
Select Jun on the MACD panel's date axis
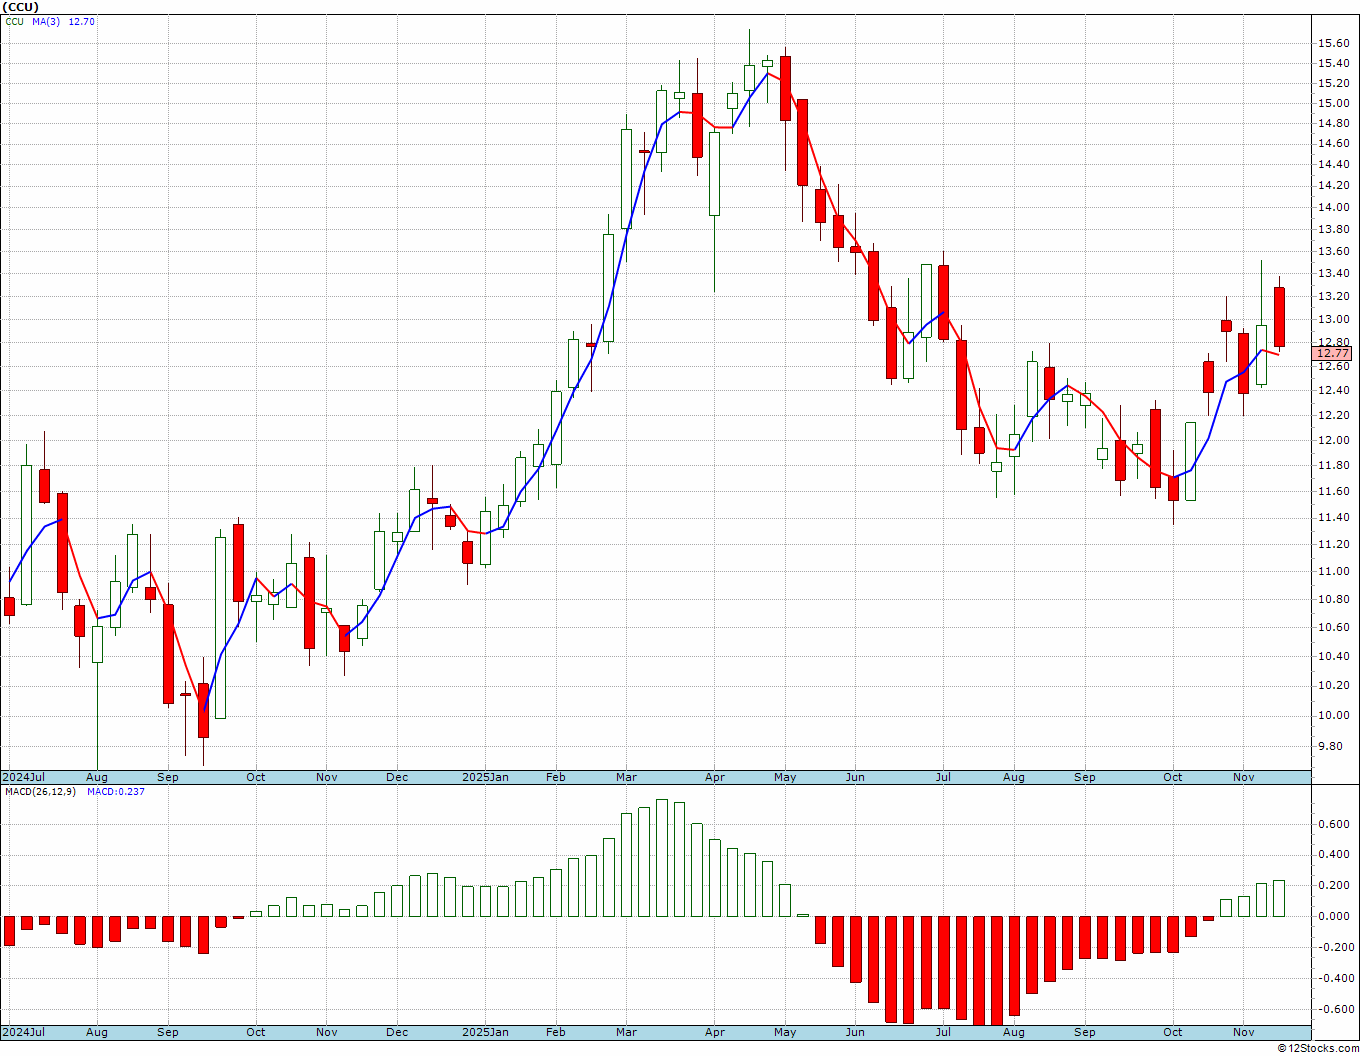pos(855,1032)
